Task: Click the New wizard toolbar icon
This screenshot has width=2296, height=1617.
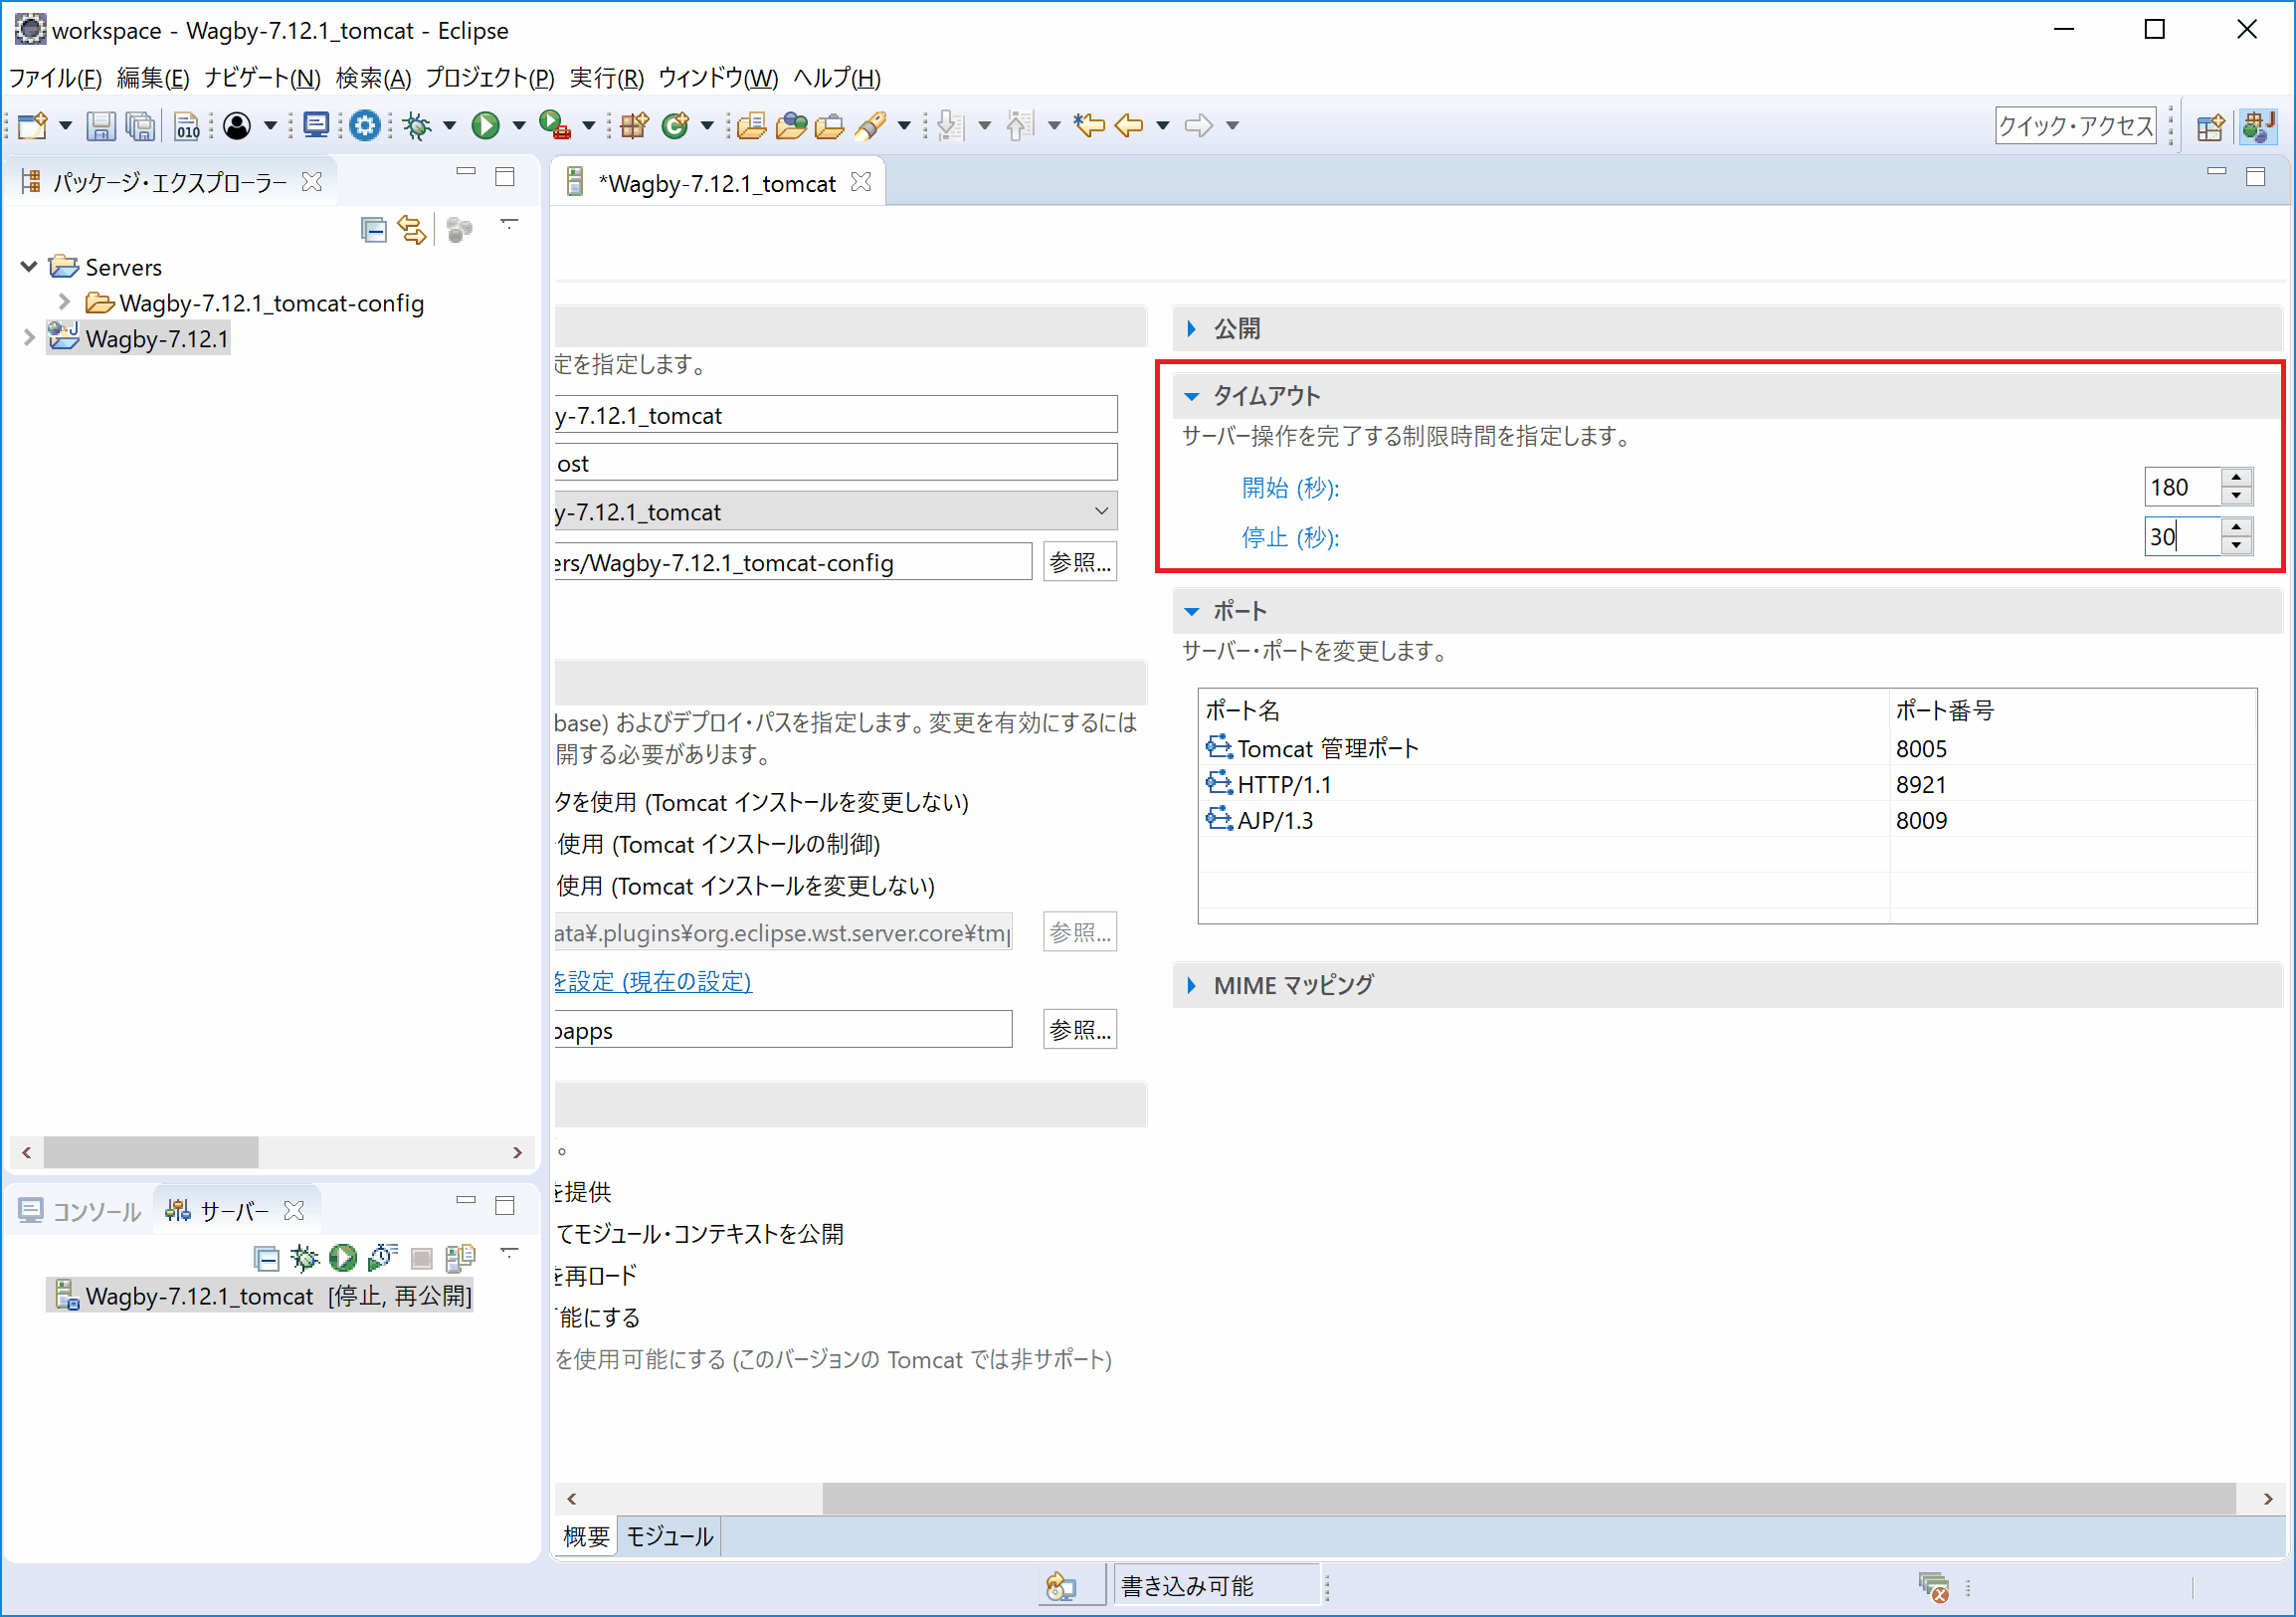Action: (32, 126)
